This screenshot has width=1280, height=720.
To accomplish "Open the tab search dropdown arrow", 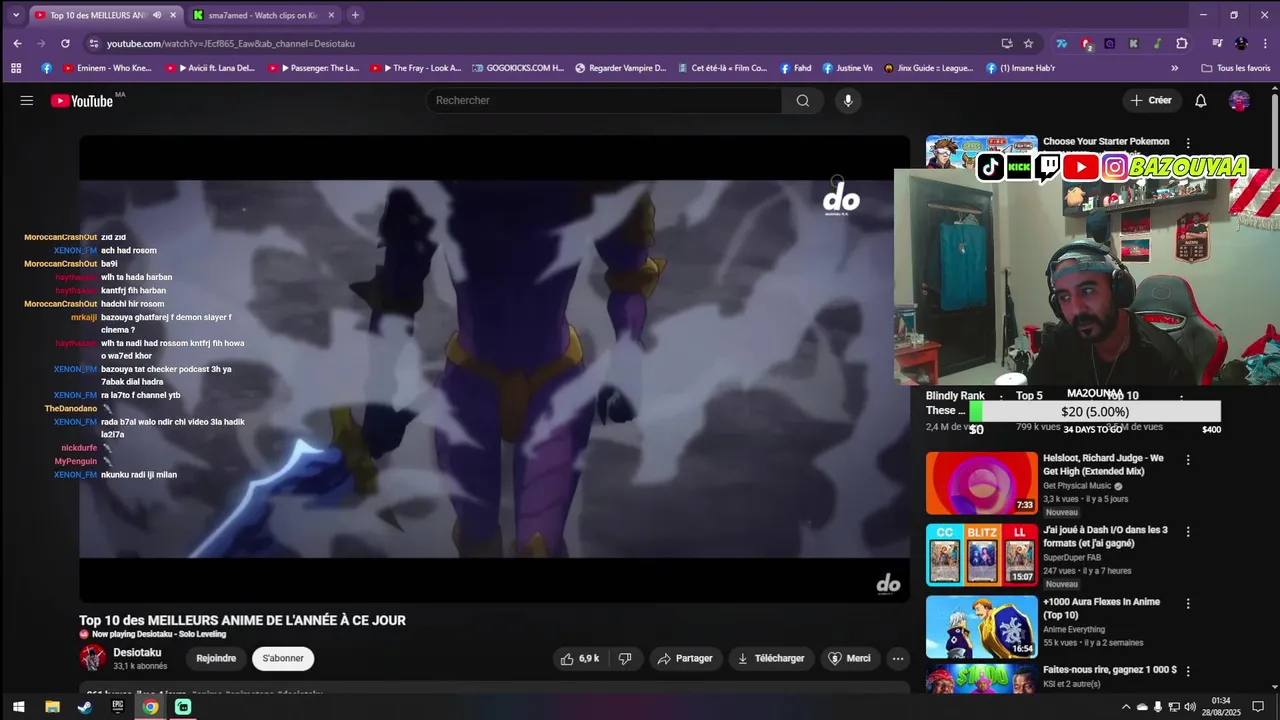I will pos(15,15).
